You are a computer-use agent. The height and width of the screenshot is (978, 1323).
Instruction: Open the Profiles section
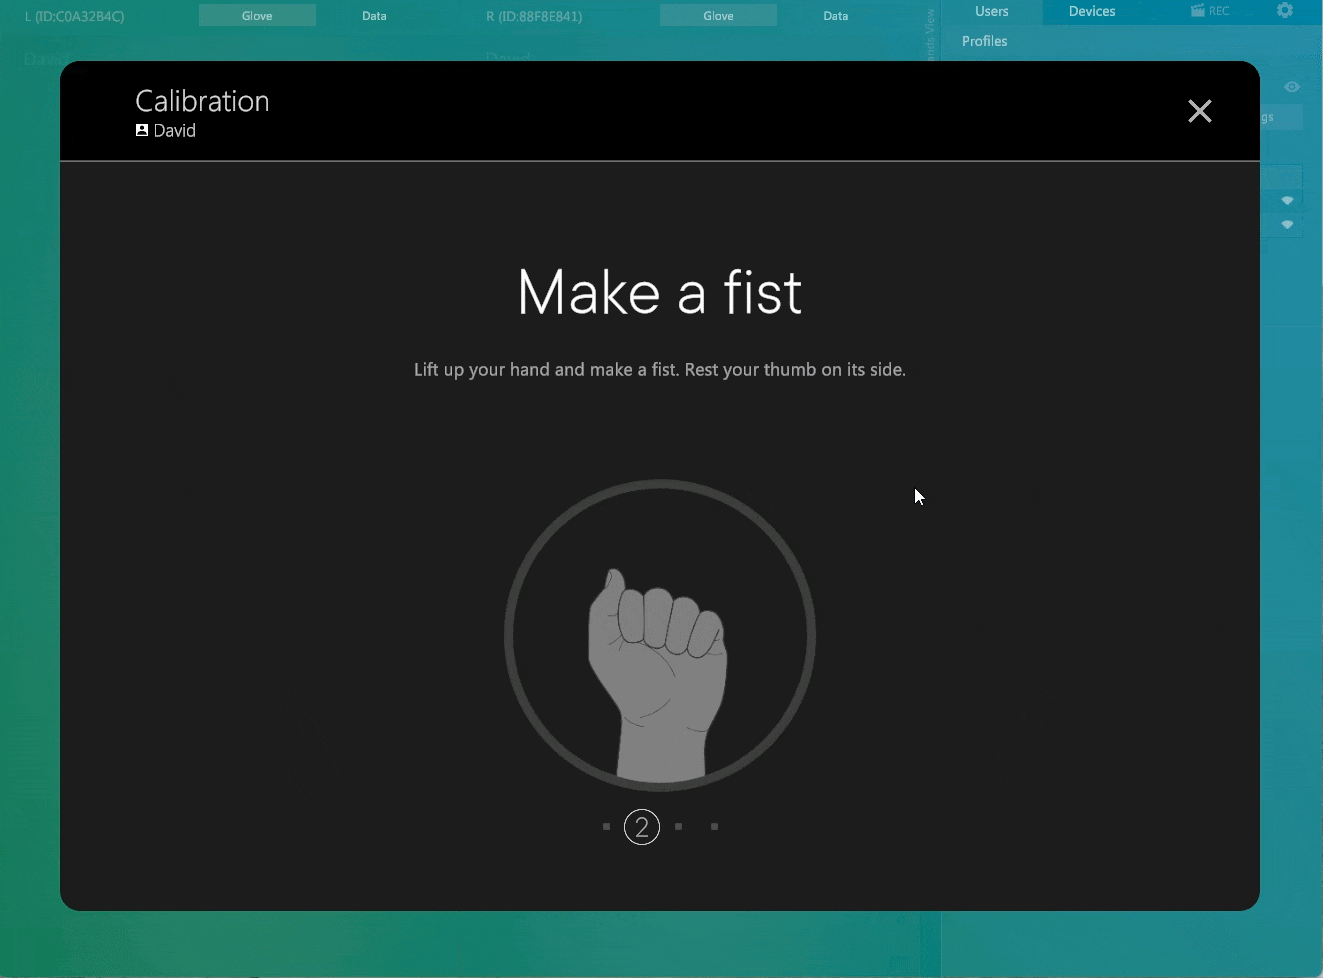click(x=985, y=41)
